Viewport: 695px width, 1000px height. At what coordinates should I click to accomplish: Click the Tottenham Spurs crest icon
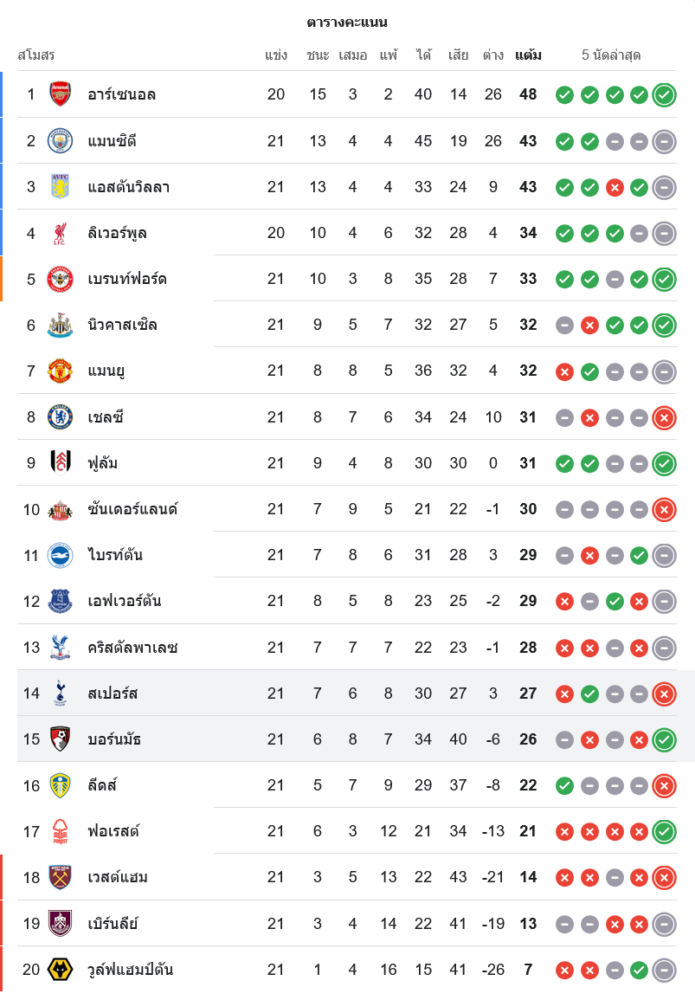[x=61, y=693]
